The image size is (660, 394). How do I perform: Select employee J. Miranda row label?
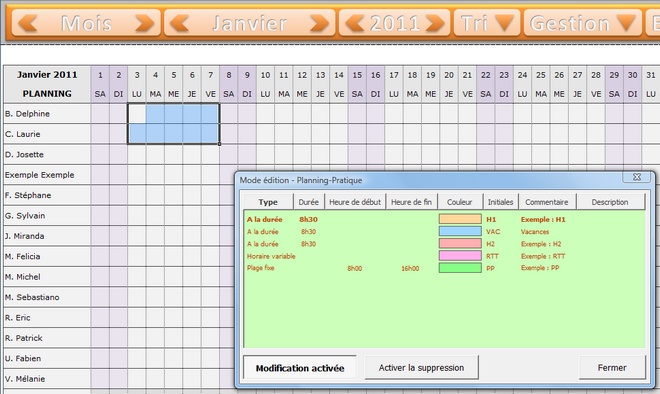[x=47, y=236]
